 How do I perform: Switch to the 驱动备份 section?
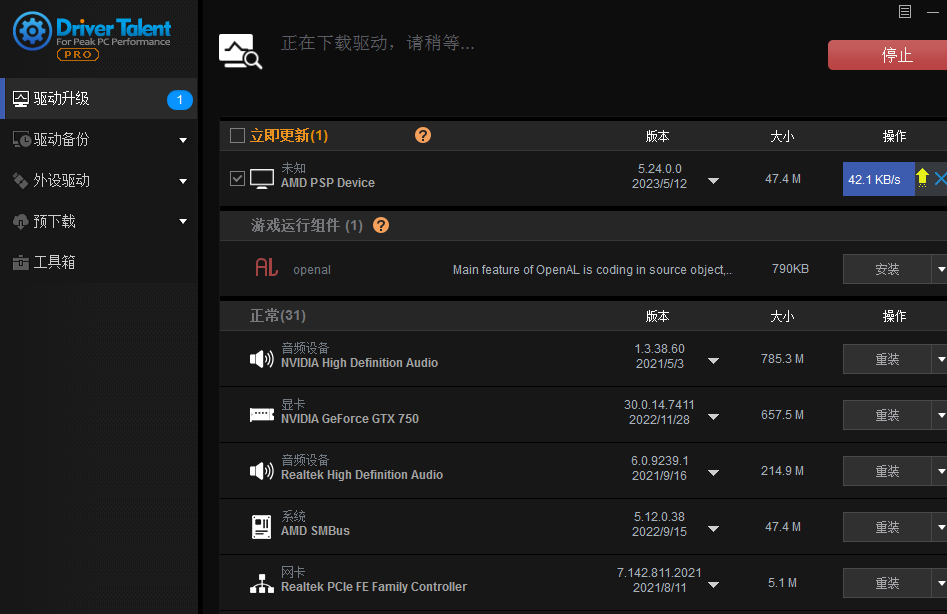point(99,139)
